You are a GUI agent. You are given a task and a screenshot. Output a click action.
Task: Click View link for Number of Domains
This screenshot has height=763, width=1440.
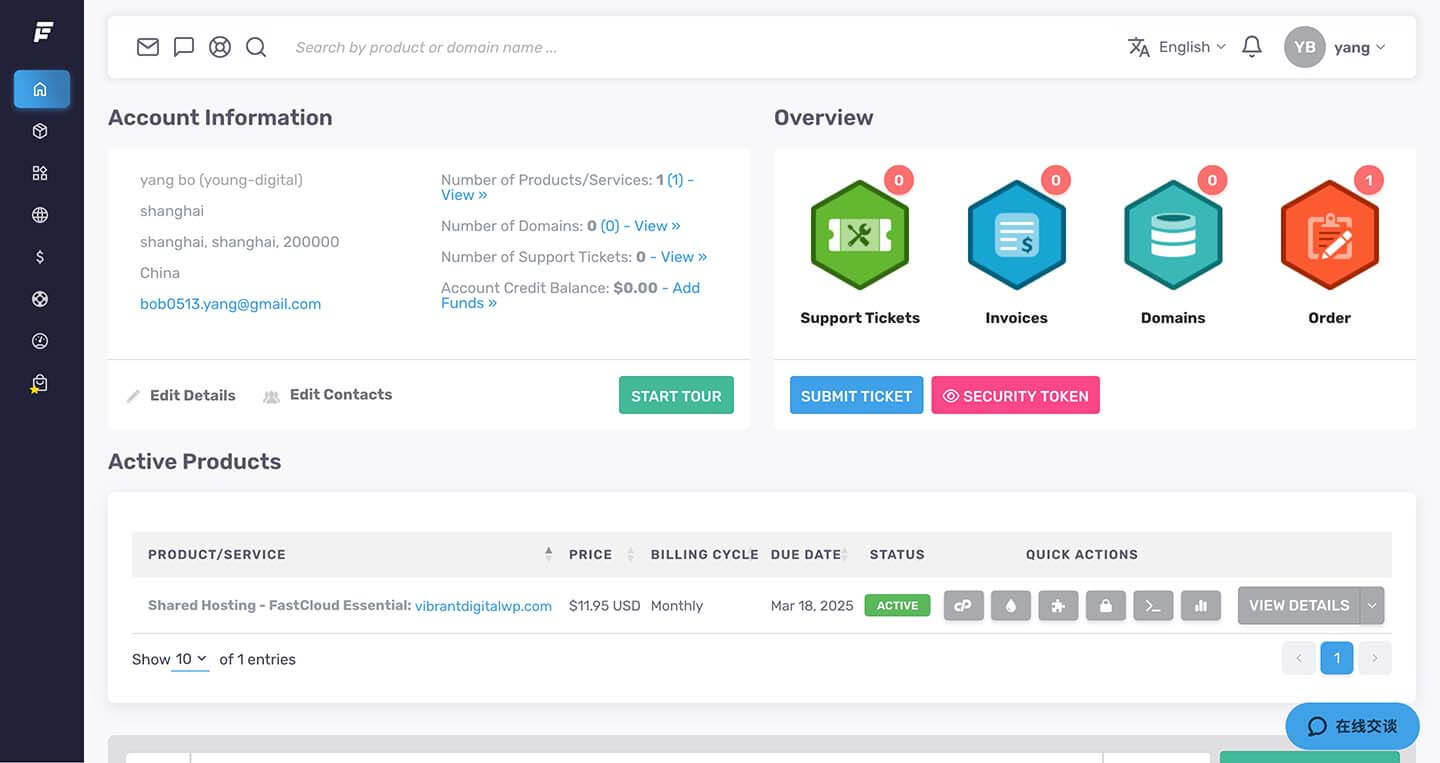(x=657, y=226)
